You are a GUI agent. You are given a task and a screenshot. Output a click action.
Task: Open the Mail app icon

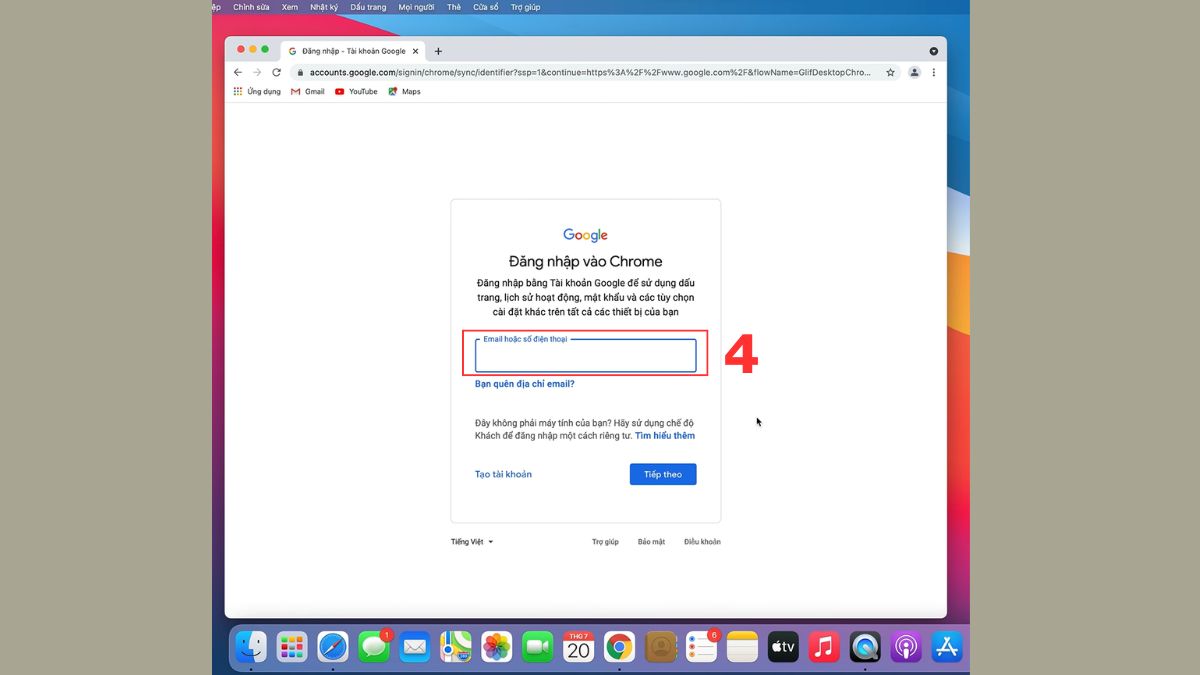415,647
